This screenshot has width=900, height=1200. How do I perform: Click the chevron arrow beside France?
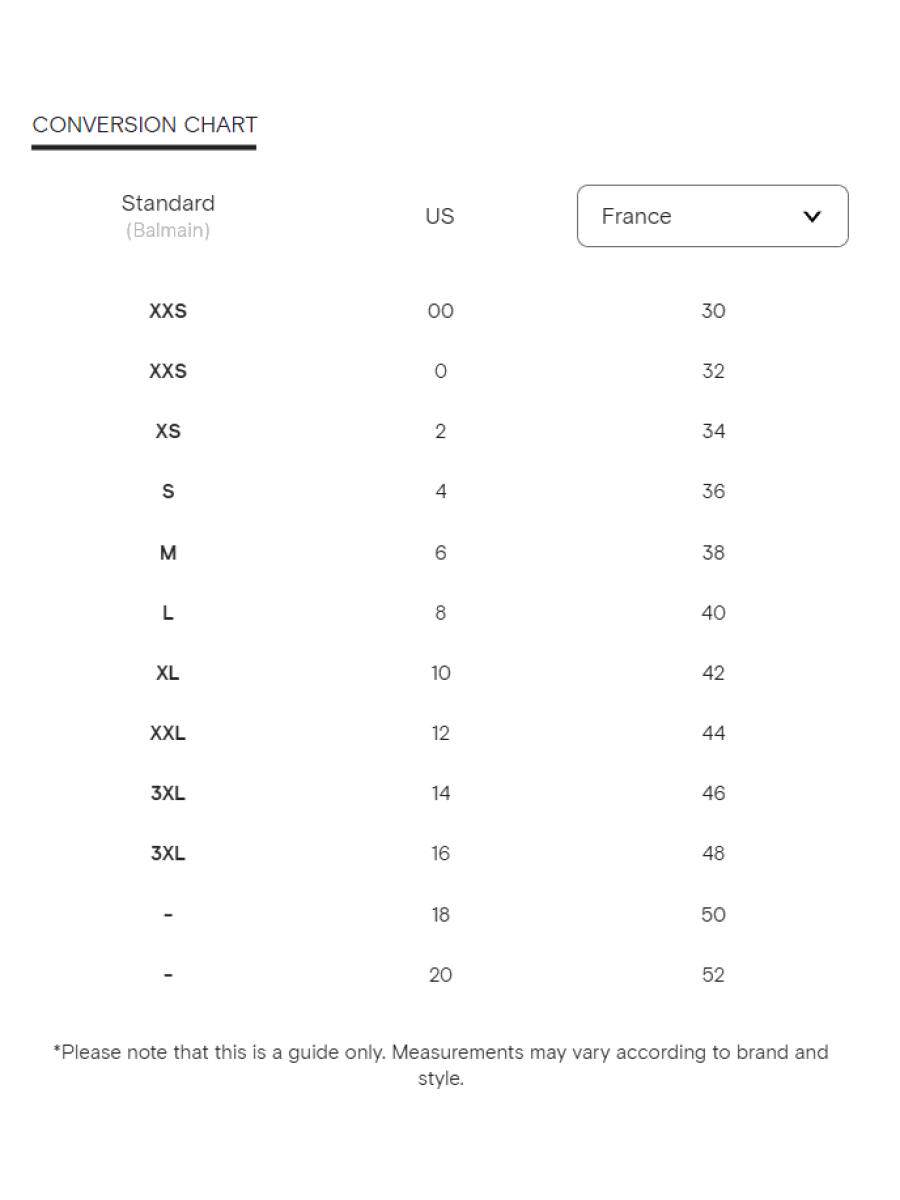[x=812, y=216]
